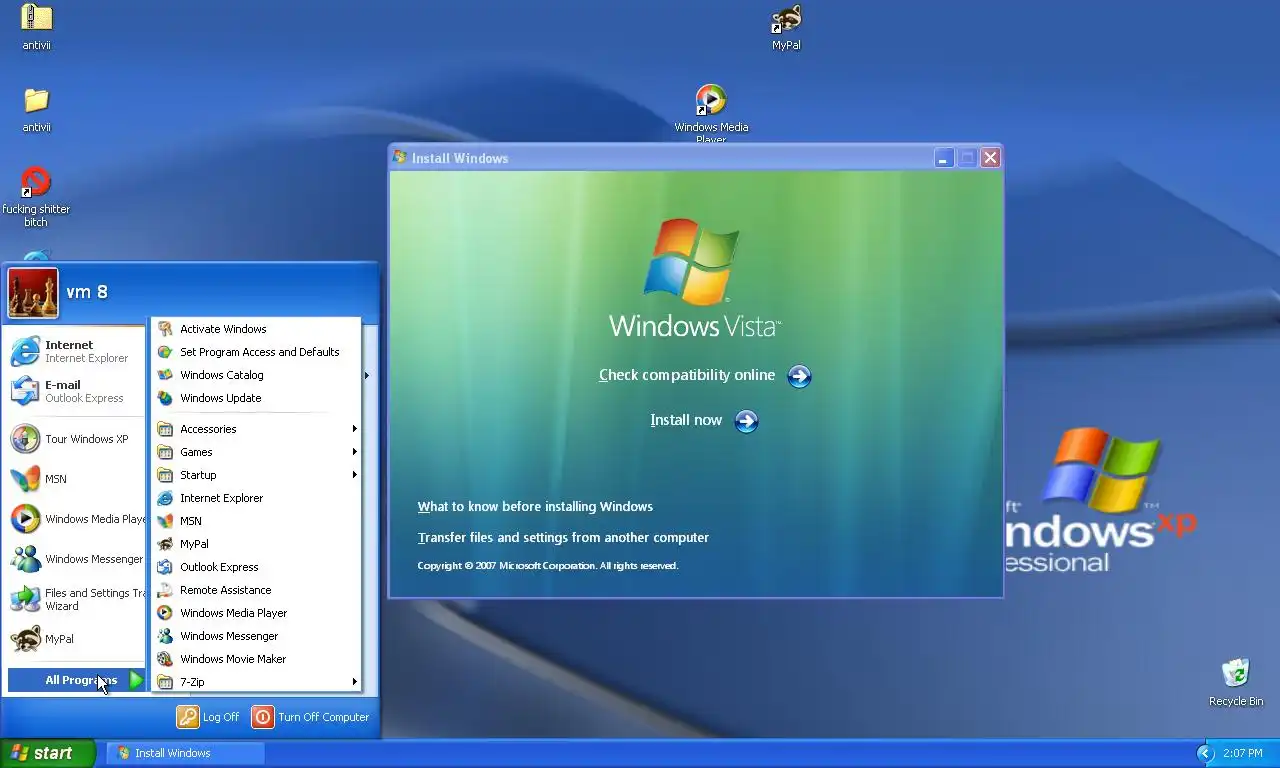Expand Windows Catalog submenu arrow

367,375
